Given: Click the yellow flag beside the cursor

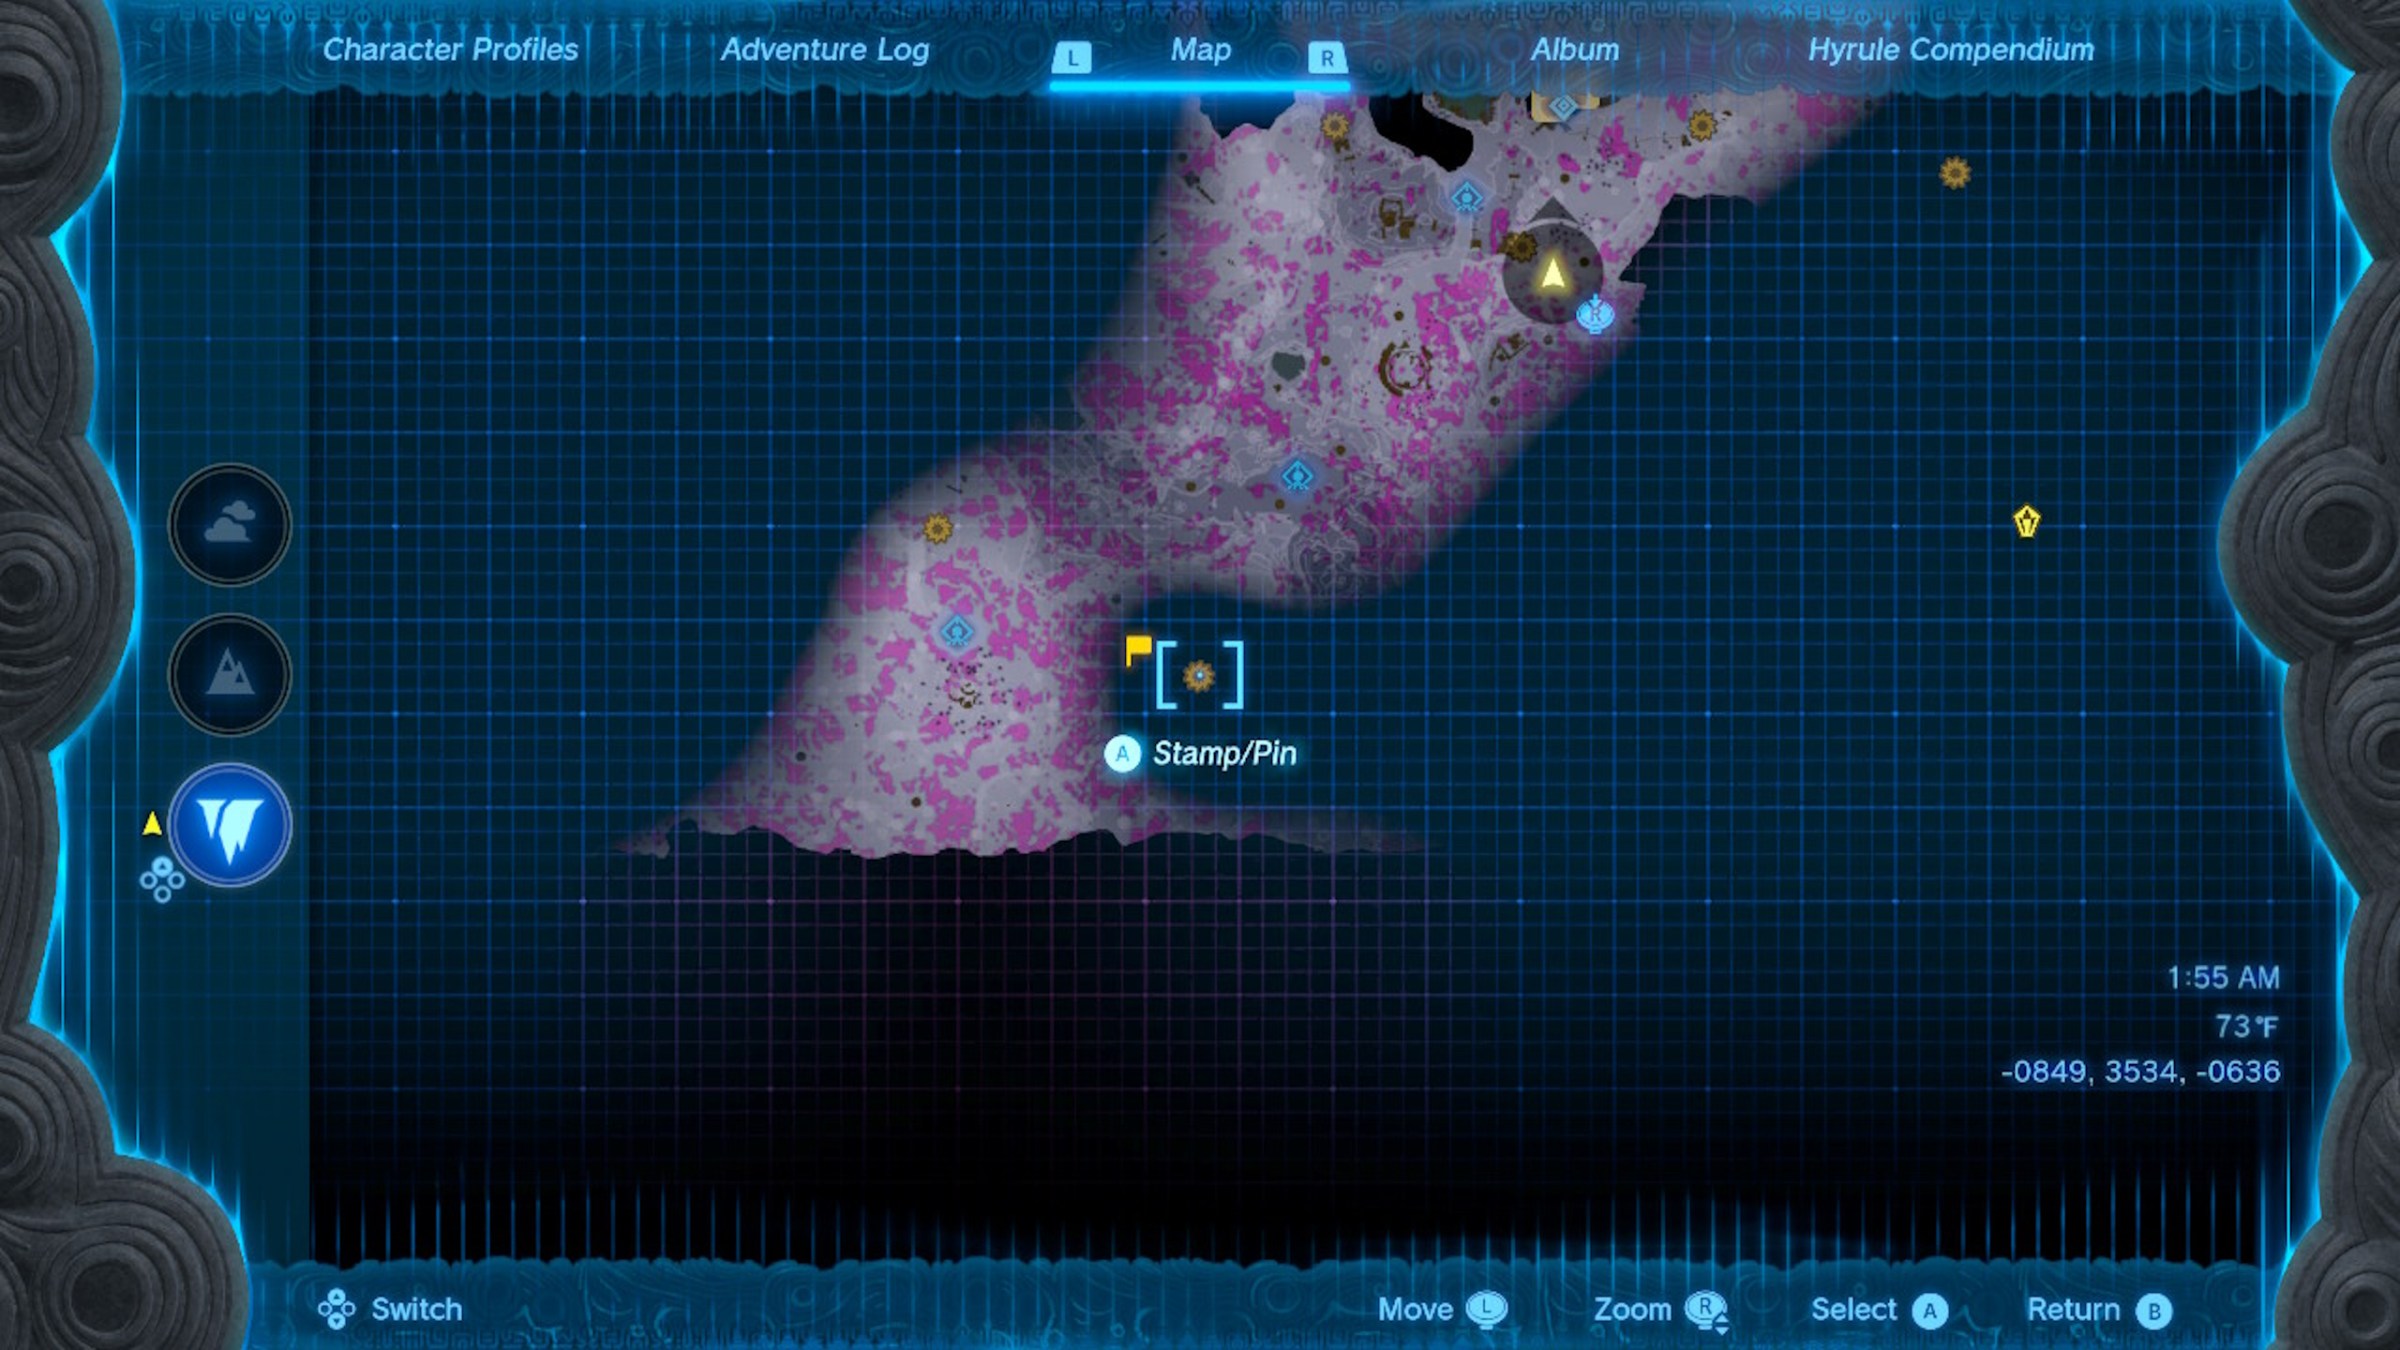Looking at the screenshot, I should pos(1137,650).
